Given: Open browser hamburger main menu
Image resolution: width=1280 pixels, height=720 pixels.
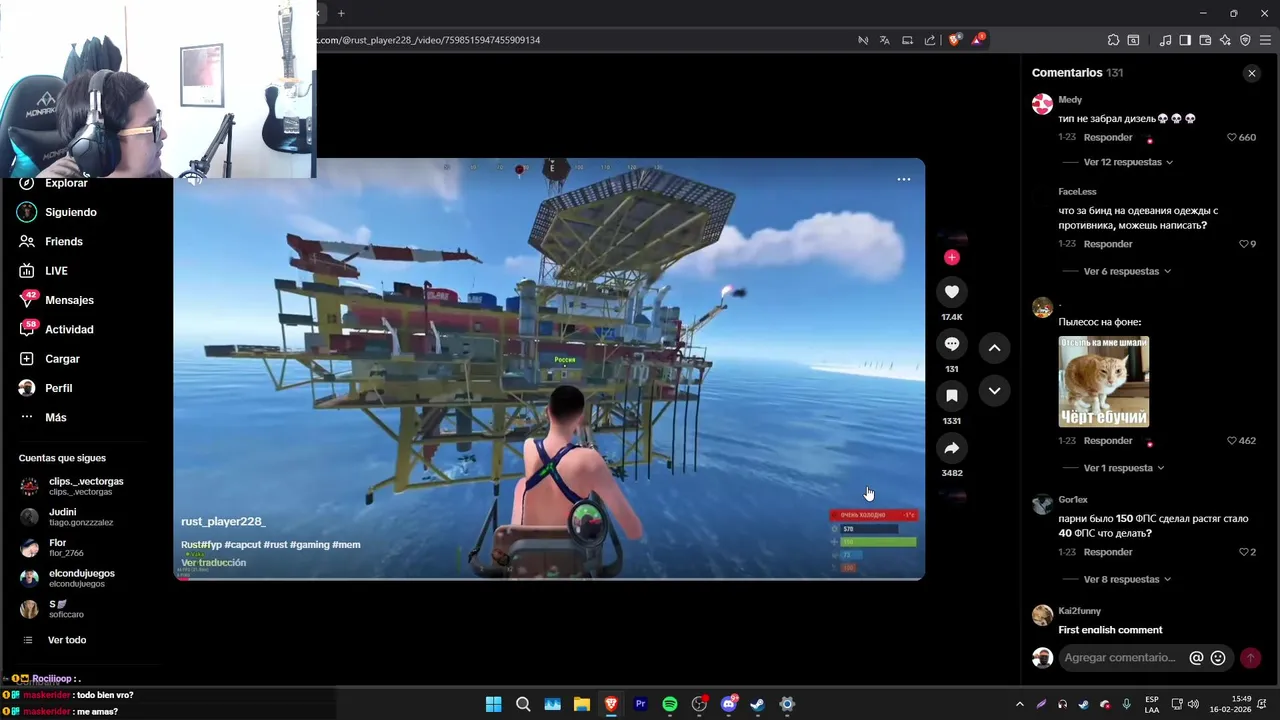Looking at the screenshot, I should pyautogui.click(x=1265, y=40).
